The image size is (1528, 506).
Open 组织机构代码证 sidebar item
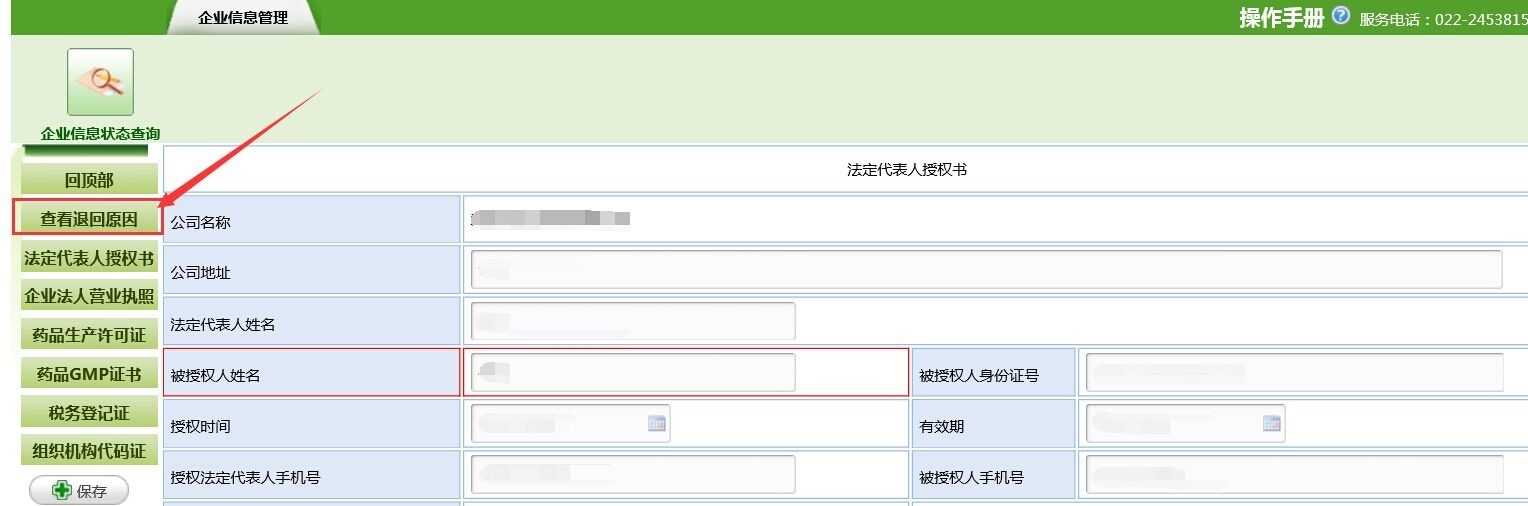pyautogui.click(x=89, y=451)
